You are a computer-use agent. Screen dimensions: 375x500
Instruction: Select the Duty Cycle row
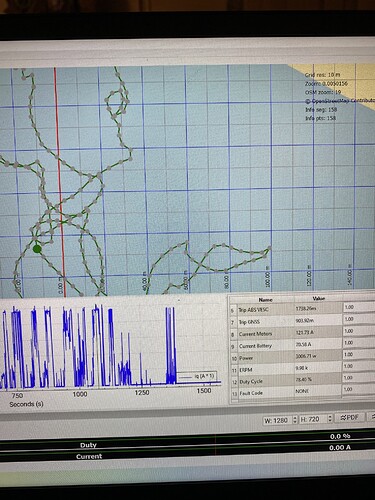pyautogui.click(x=302, y=380)
